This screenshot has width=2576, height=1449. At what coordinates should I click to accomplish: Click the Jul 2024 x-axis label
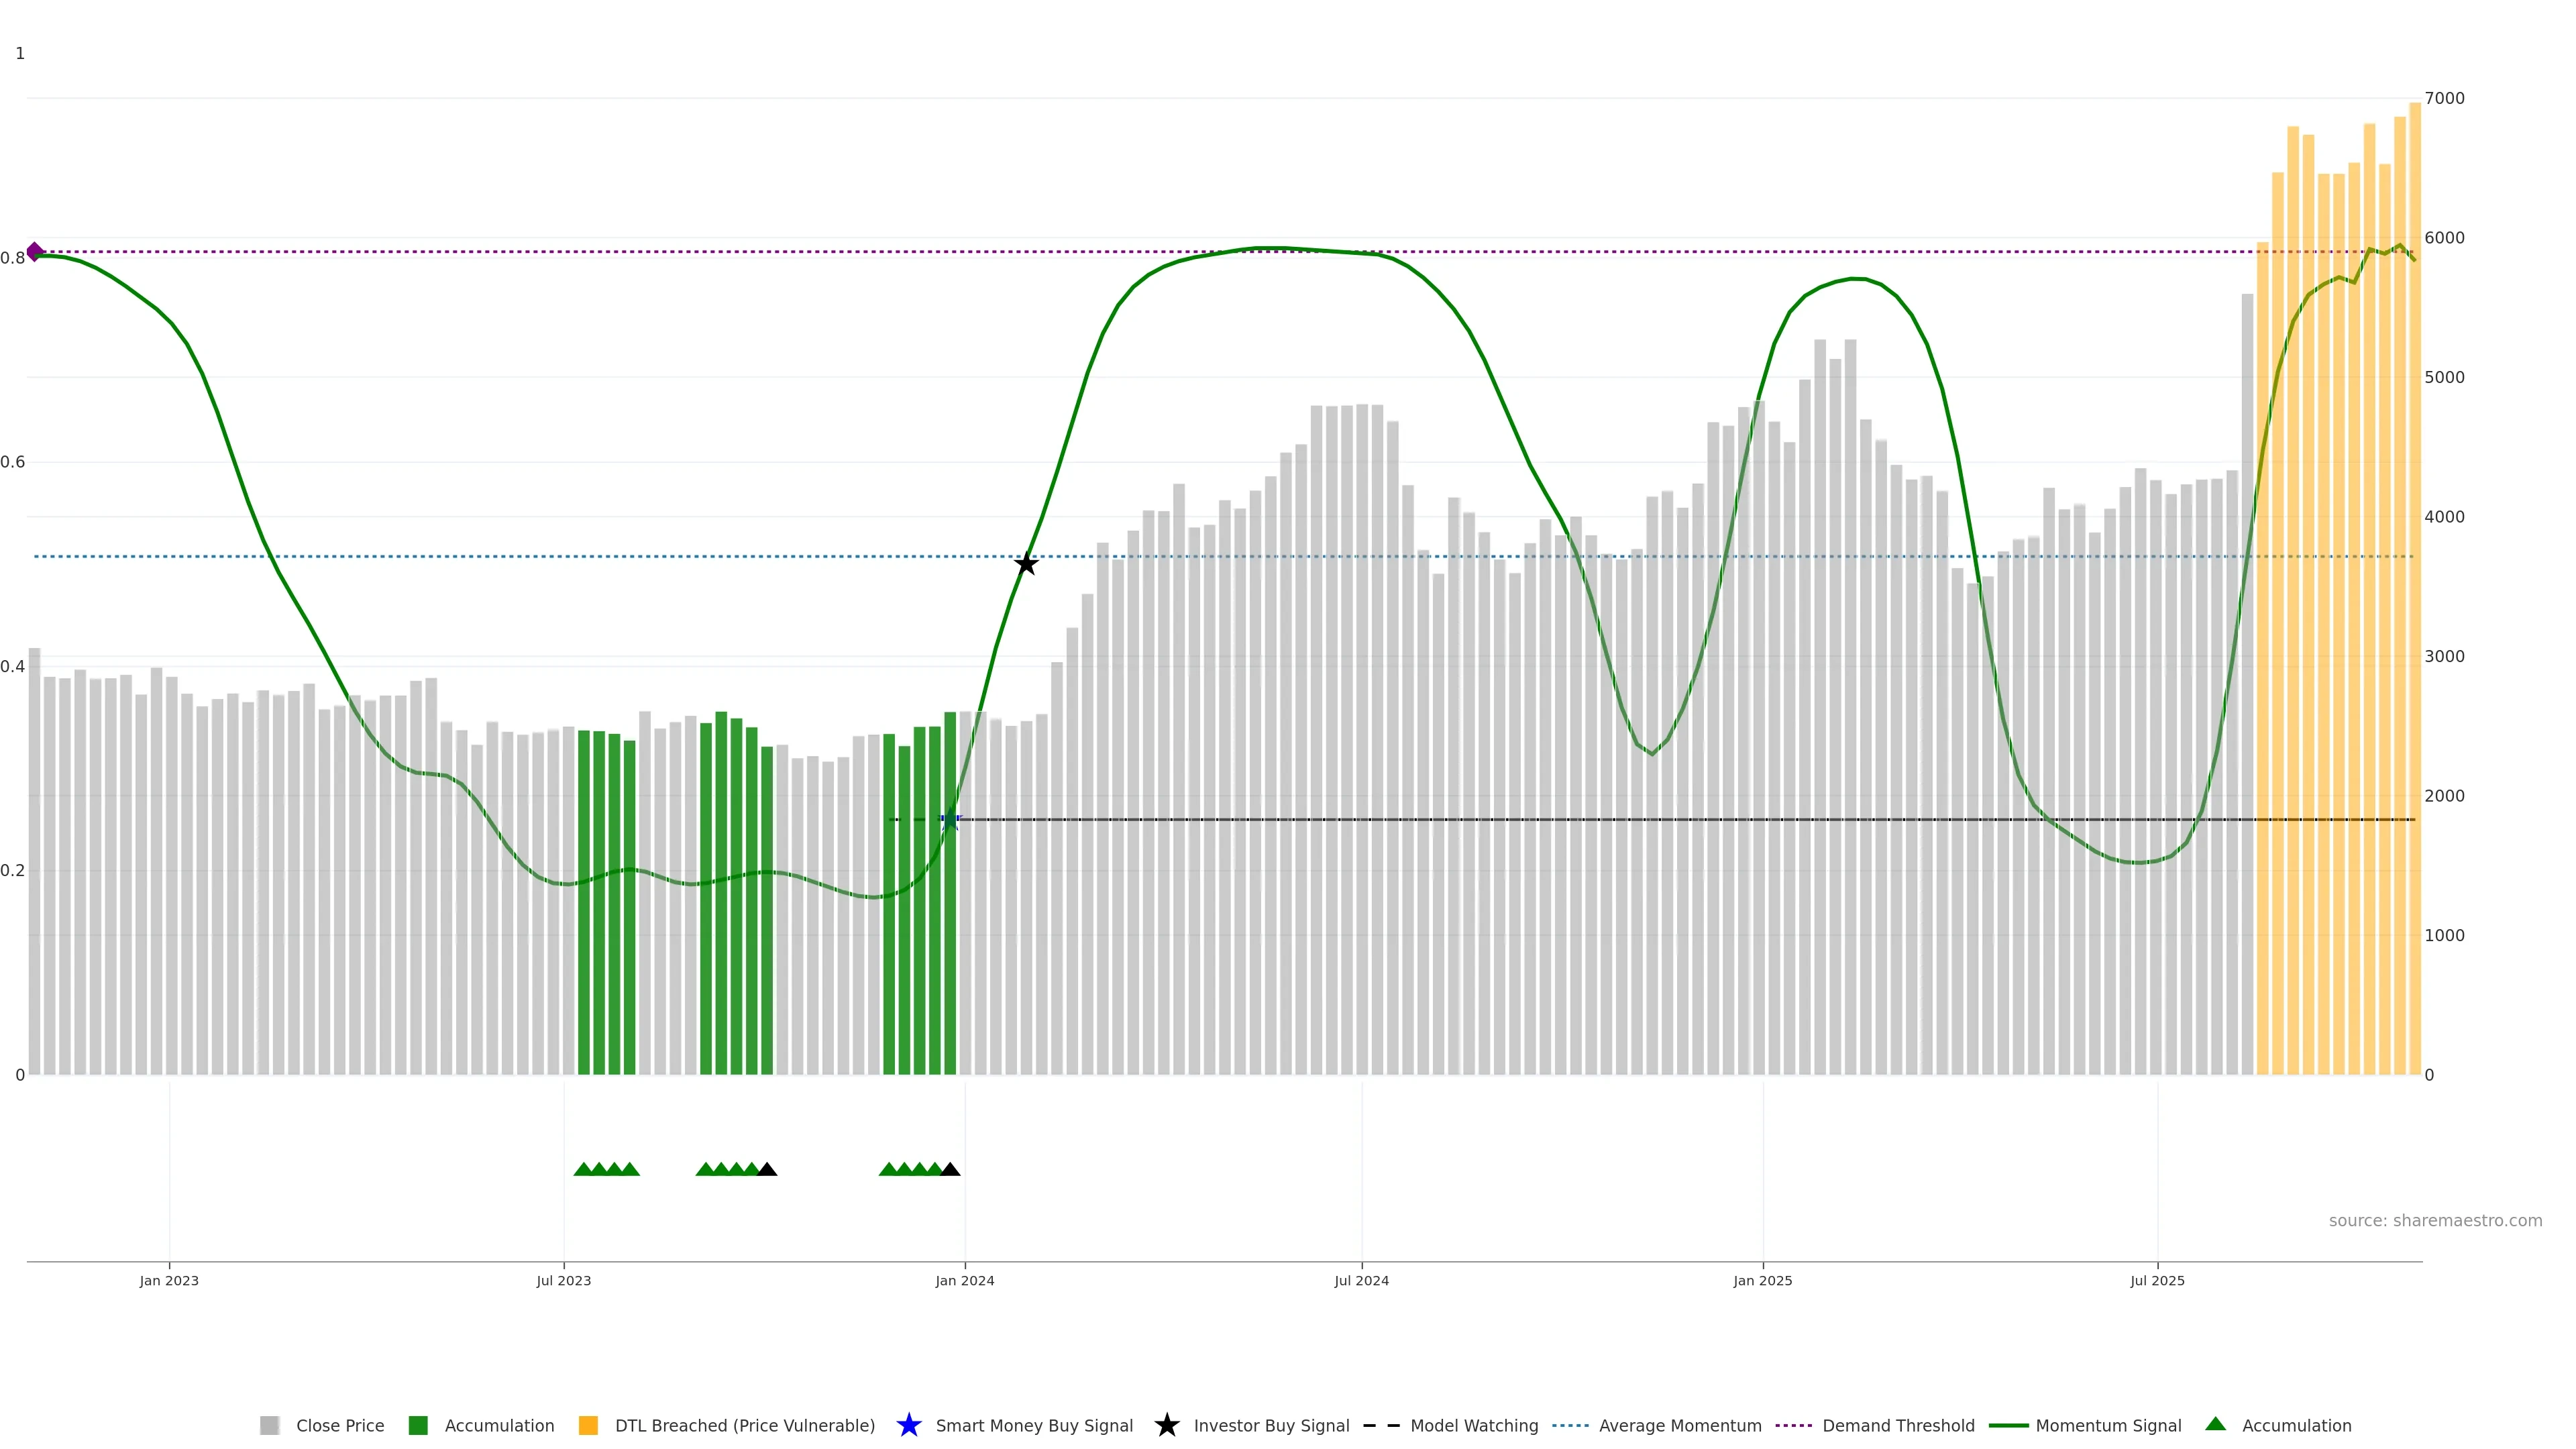pyautogui.click(x=1361, y=1280)
